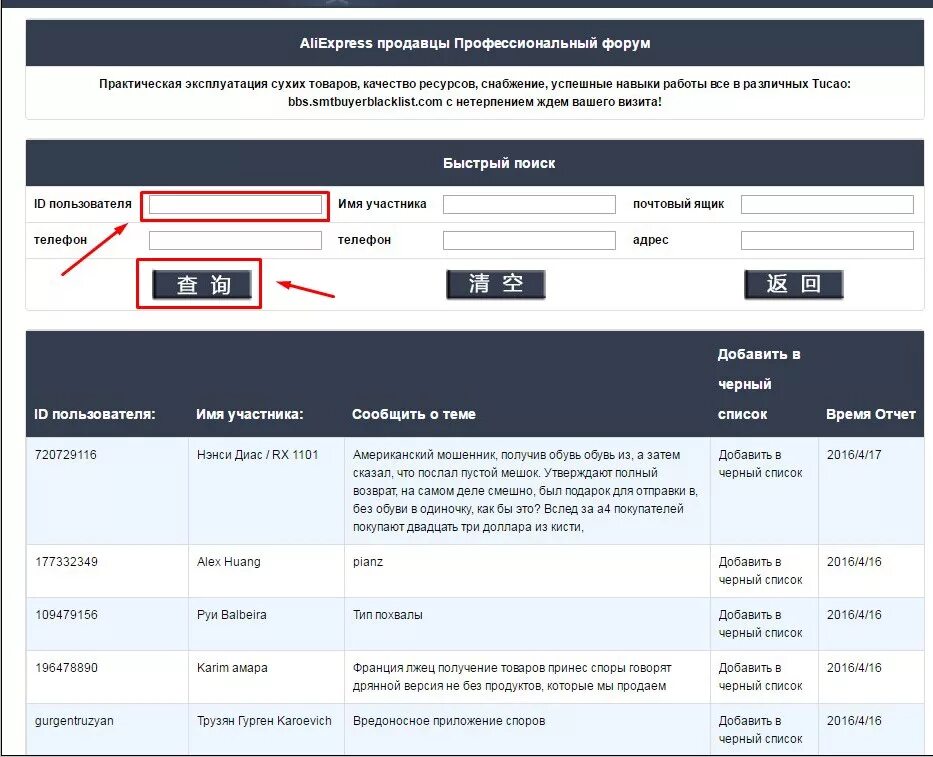Click the 'ID пользователя:' column header
Viewport: 933px width, 757px height.
click(95, 414)
